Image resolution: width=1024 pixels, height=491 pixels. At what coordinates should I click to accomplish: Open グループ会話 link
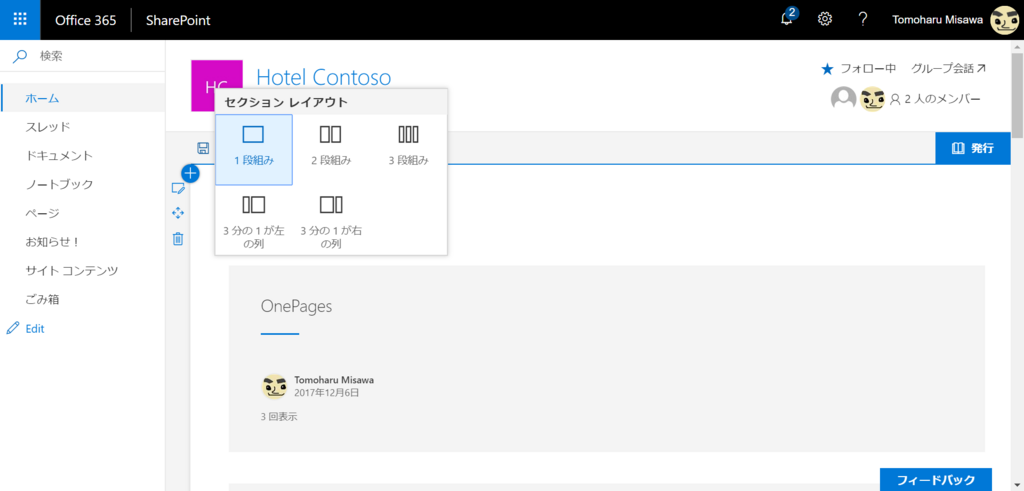point(948,68)
